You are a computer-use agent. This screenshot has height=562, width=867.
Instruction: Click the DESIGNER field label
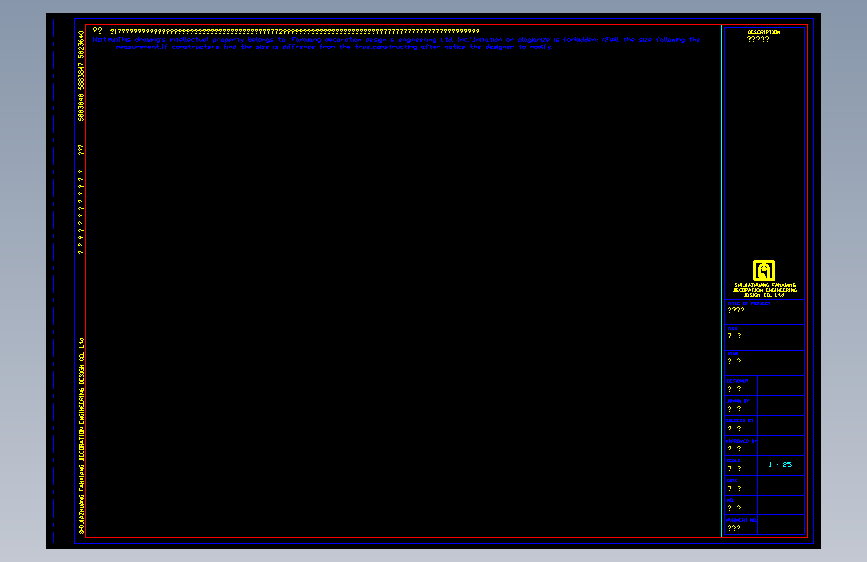pos(738,381)
